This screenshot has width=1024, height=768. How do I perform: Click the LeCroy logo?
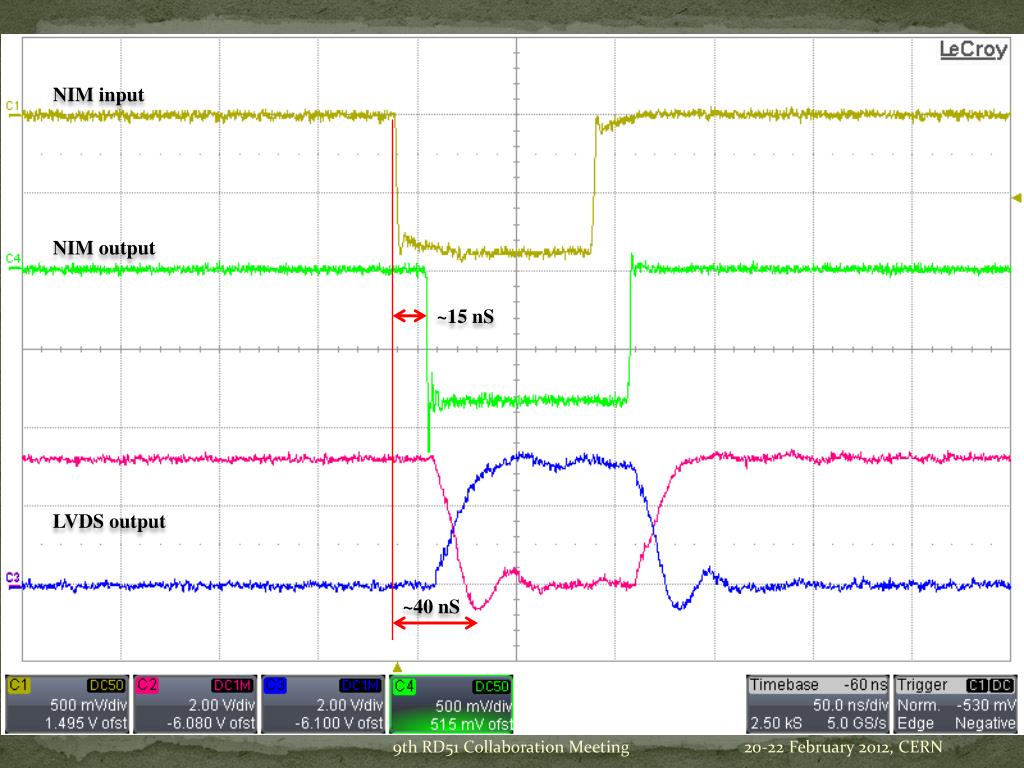click(x=972, y=51)
